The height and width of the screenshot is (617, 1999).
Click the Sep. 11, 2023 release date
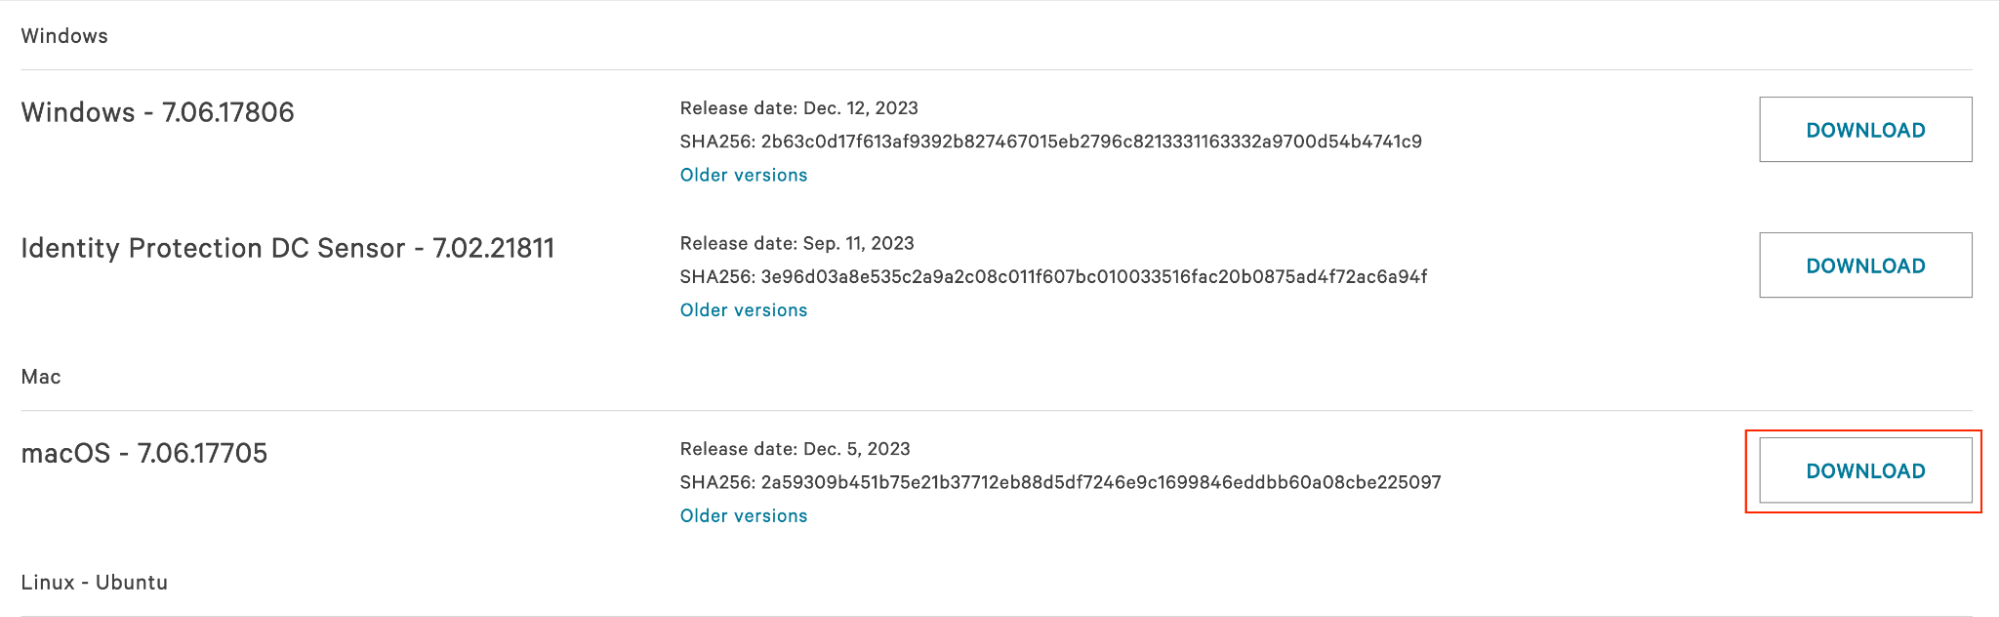tap(858, 243)
